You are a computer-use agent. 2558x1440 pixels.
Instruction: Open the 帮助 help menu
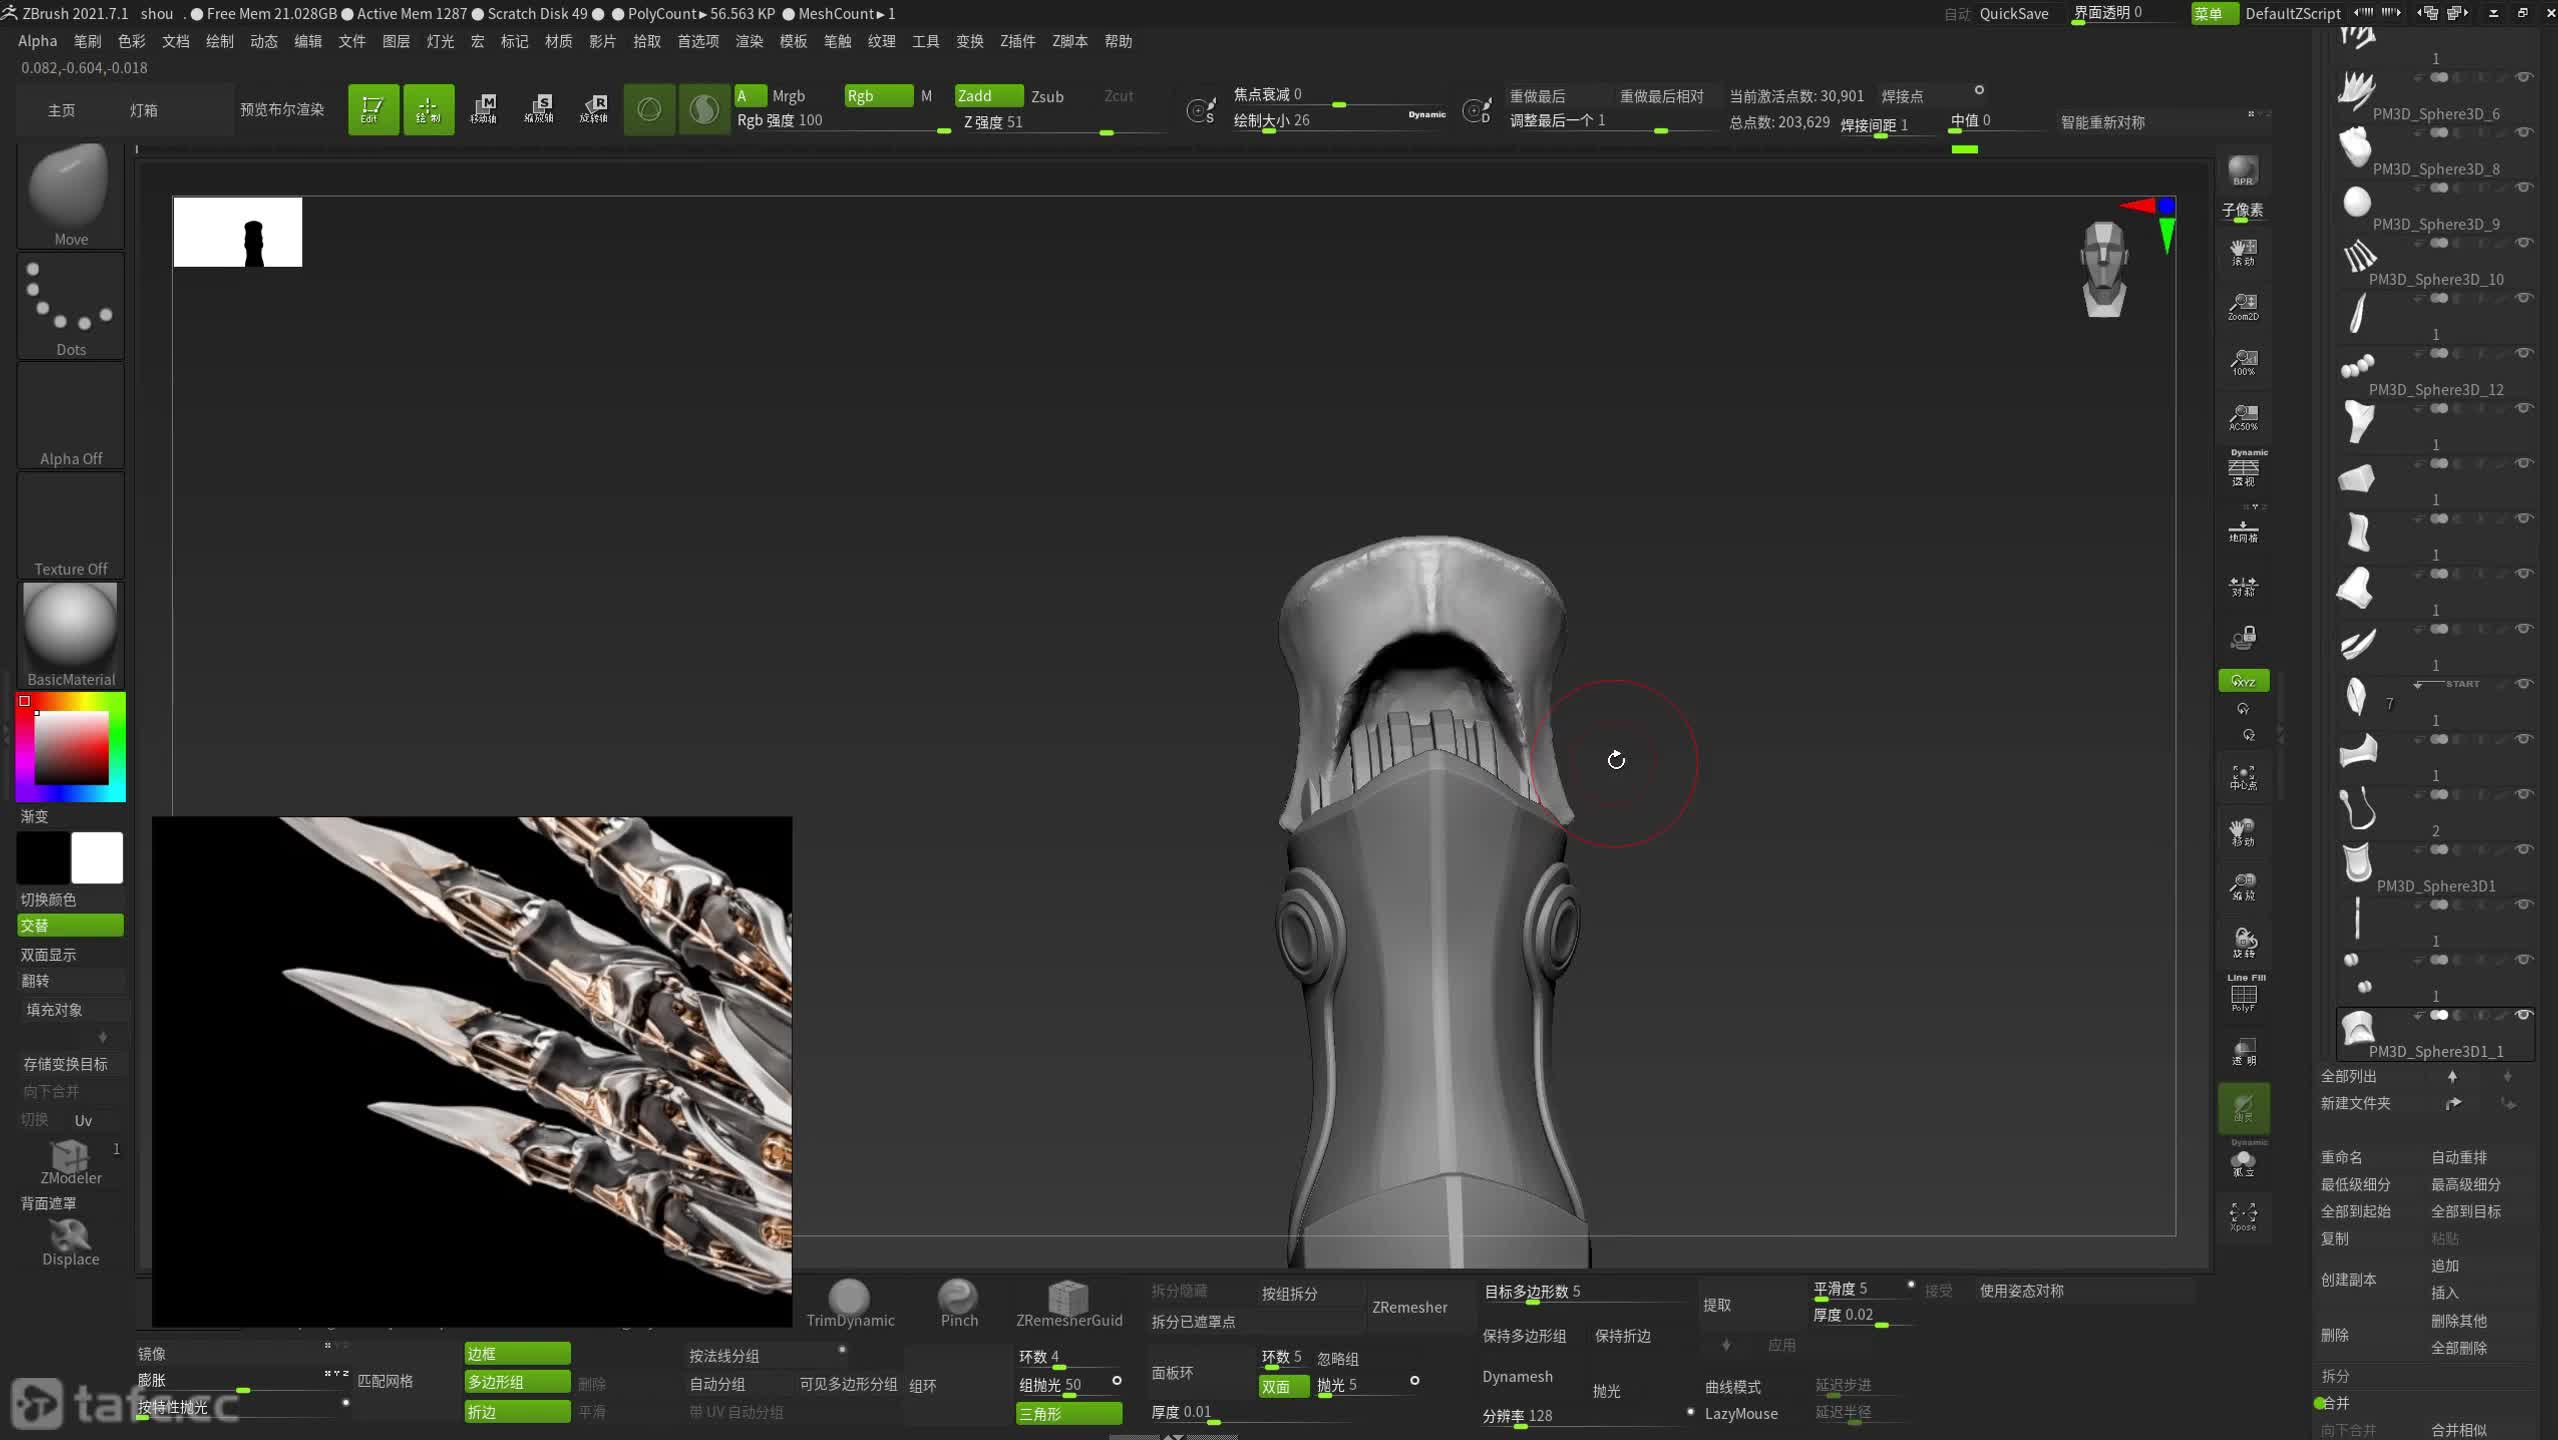click(1118, 41)
